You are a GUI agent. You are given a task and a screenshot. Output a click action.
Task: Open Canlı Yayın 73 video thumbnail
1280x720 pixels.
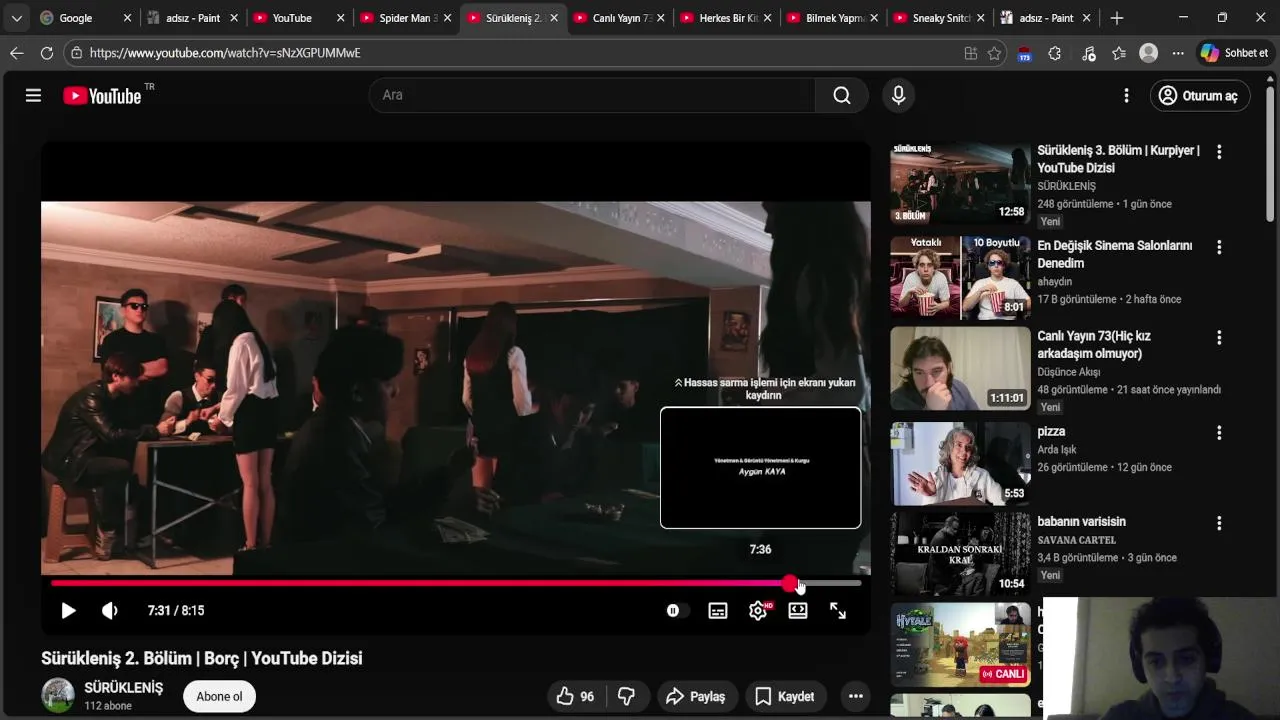point(960,368)
